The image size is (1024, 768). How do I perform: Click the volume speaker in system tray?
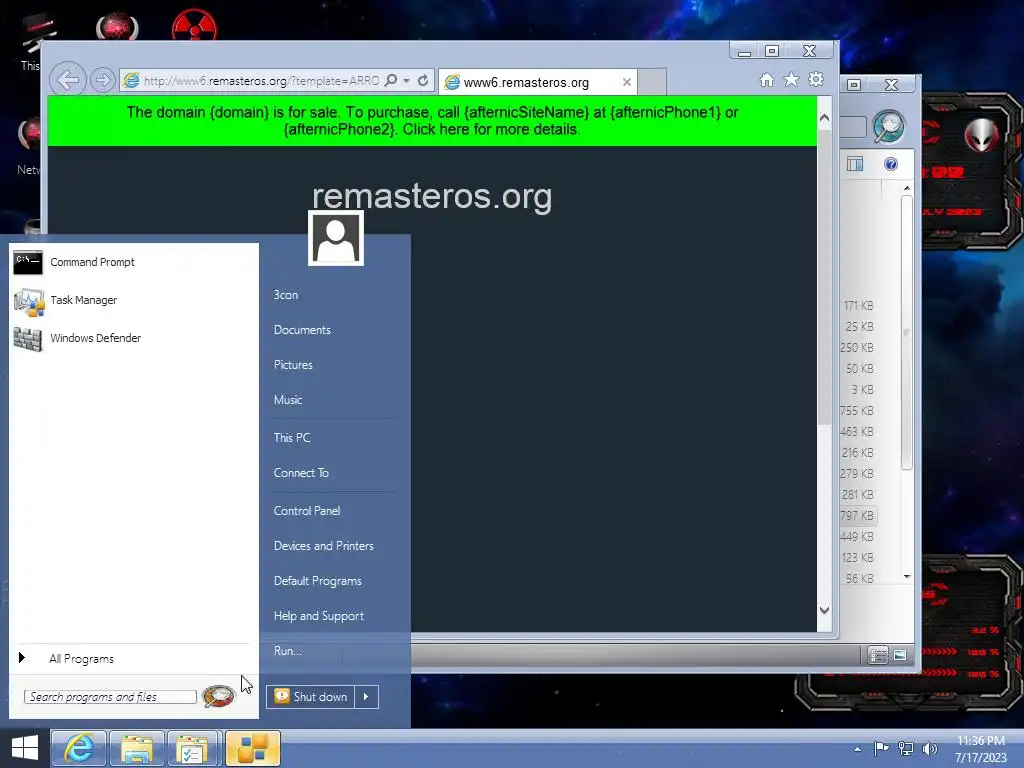(929, 748)
